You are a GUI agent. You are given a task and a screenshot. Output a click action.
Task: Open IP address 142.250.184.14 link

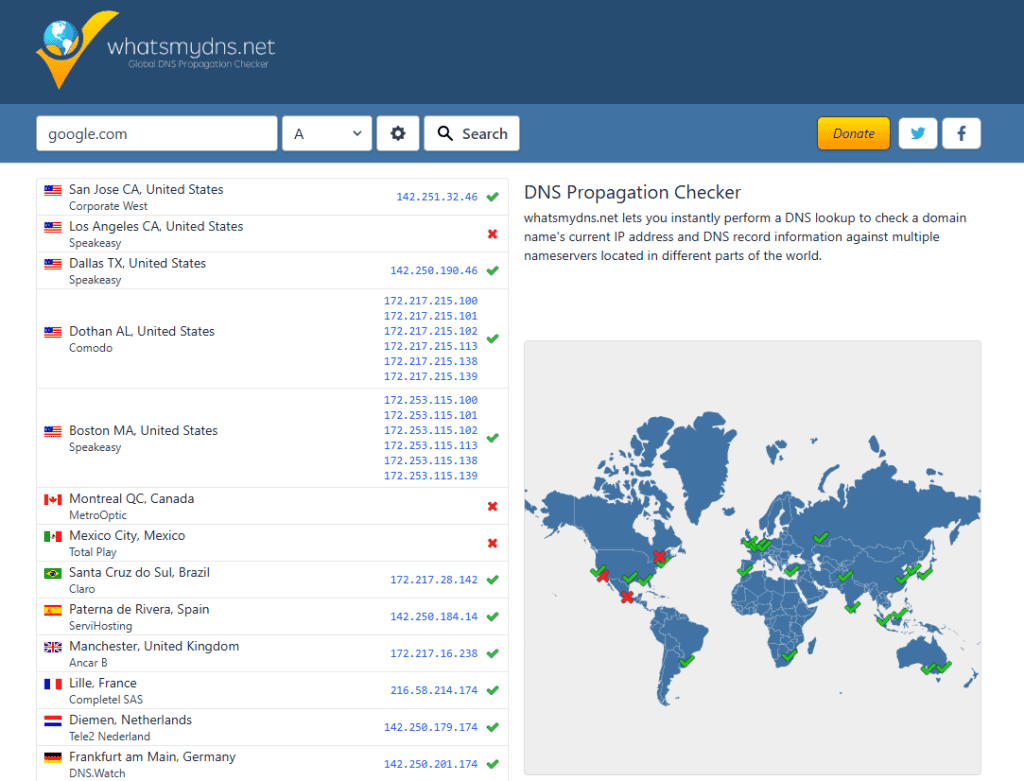[434, 616]
